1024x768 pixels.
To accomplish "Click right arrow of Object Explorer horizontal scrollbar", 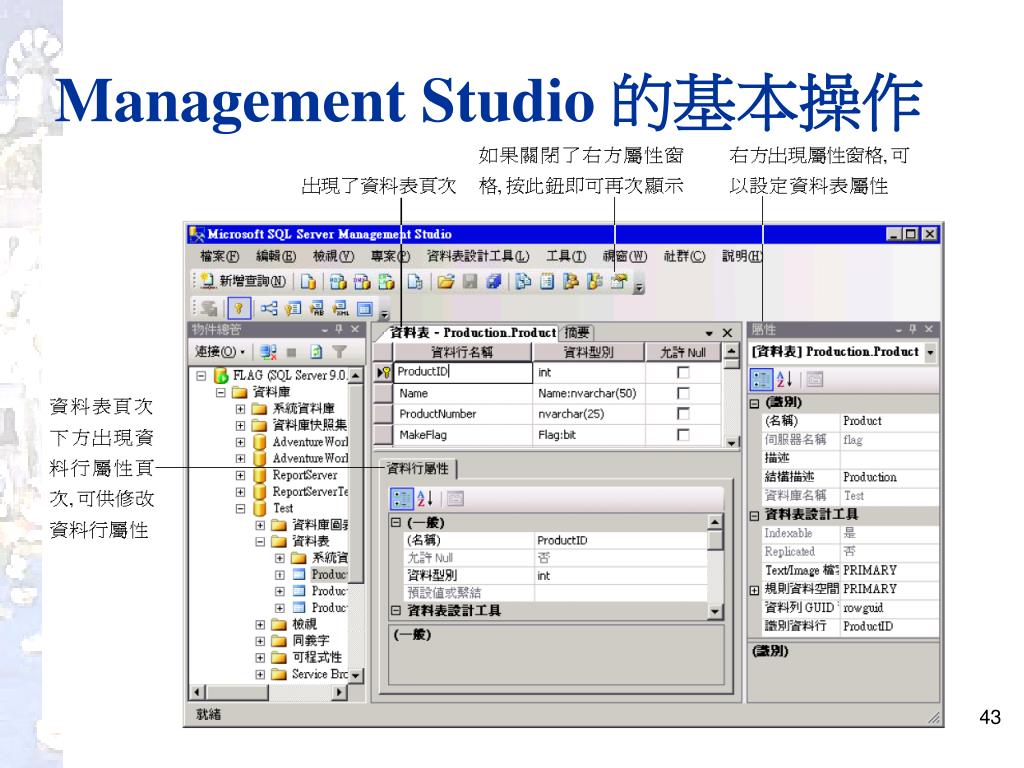I will (338, 692).
